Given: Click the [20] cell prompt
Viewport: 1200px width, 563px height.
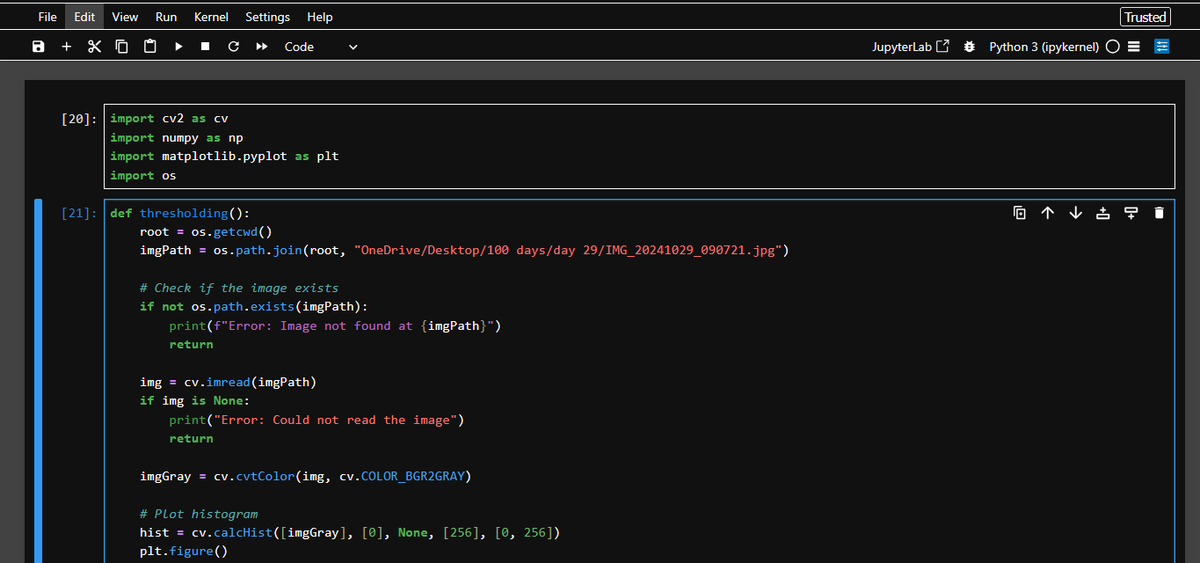Looking at the screenshot, I should coord(79,119).
